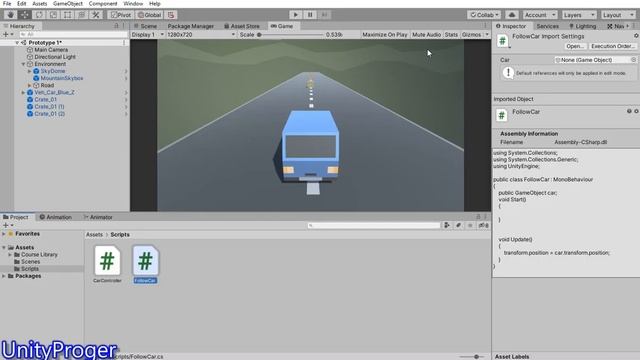Screen dimensions: 640x360
Task: Open the Component menu
Action: pos(103,4)
